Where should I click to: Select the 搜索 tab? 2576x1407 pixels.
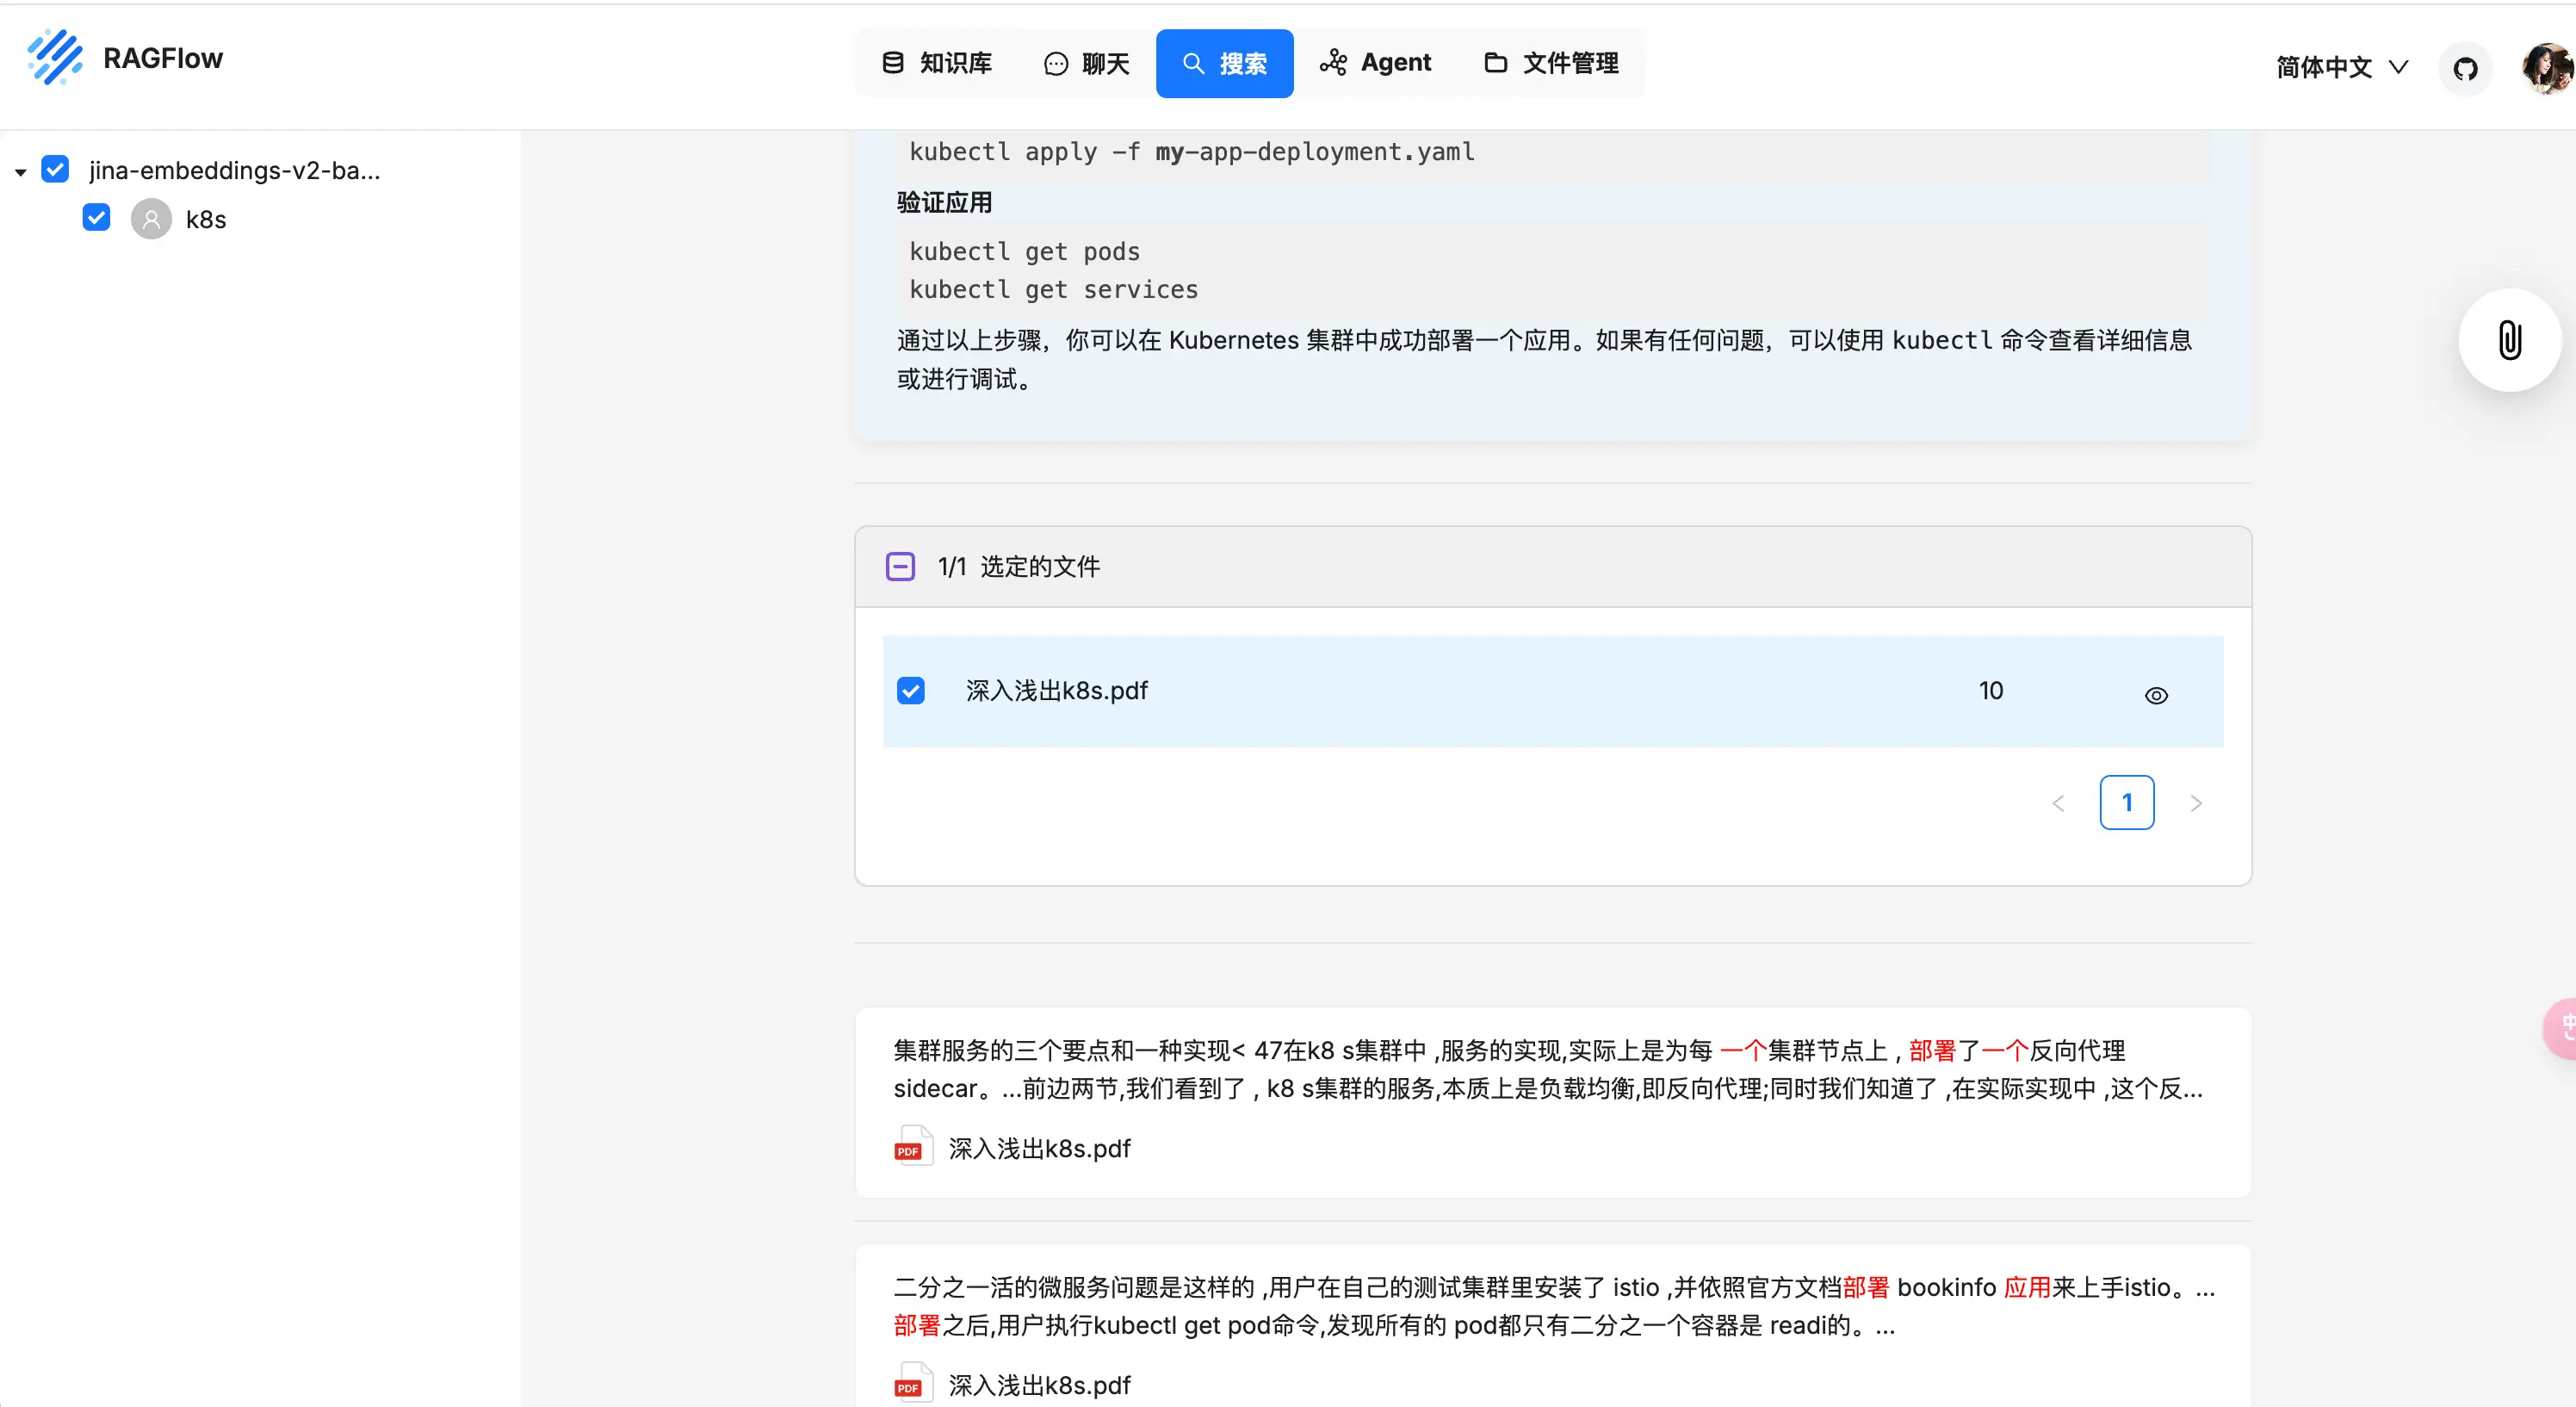tap(1224, 63)
